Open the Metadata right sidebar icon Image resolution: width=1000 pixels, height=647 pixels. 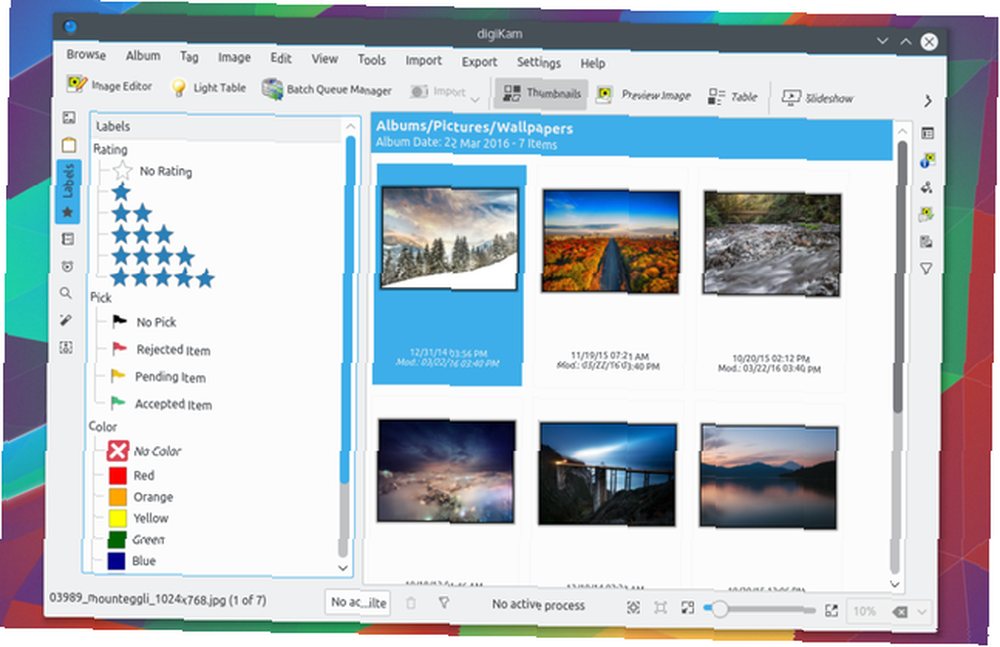point(927,160)
